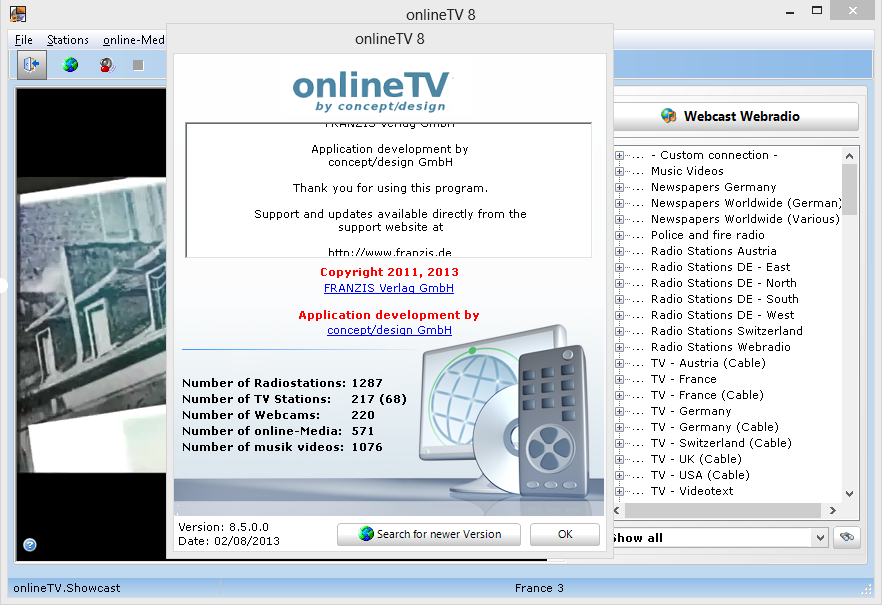Select TV - USA (Cable) entry
This screenshot has width=882, height=605.
(x=700, y=475)
